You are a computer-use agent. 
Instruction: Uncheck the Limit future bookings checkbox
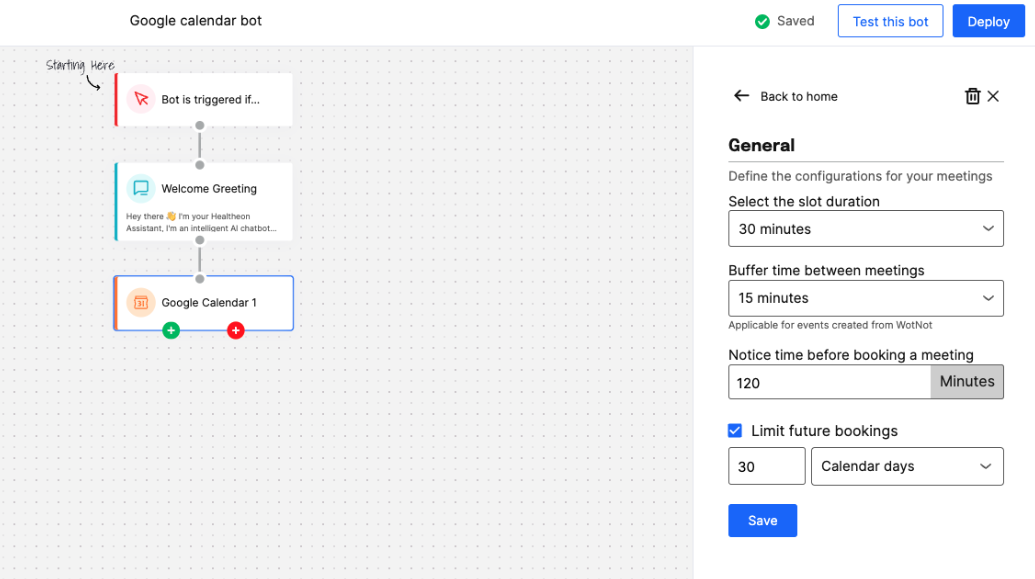(735, 430)
